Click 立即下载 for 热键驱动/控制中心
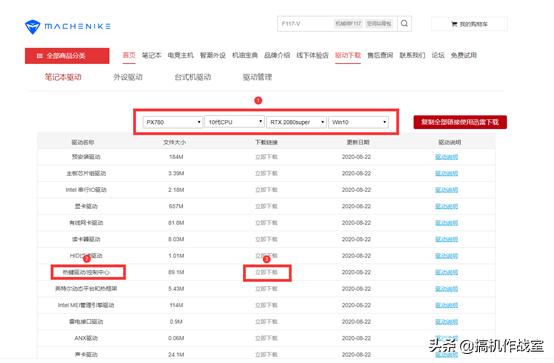Image resolution: width=554 pixels, height=363 pixels. [266, 273]
